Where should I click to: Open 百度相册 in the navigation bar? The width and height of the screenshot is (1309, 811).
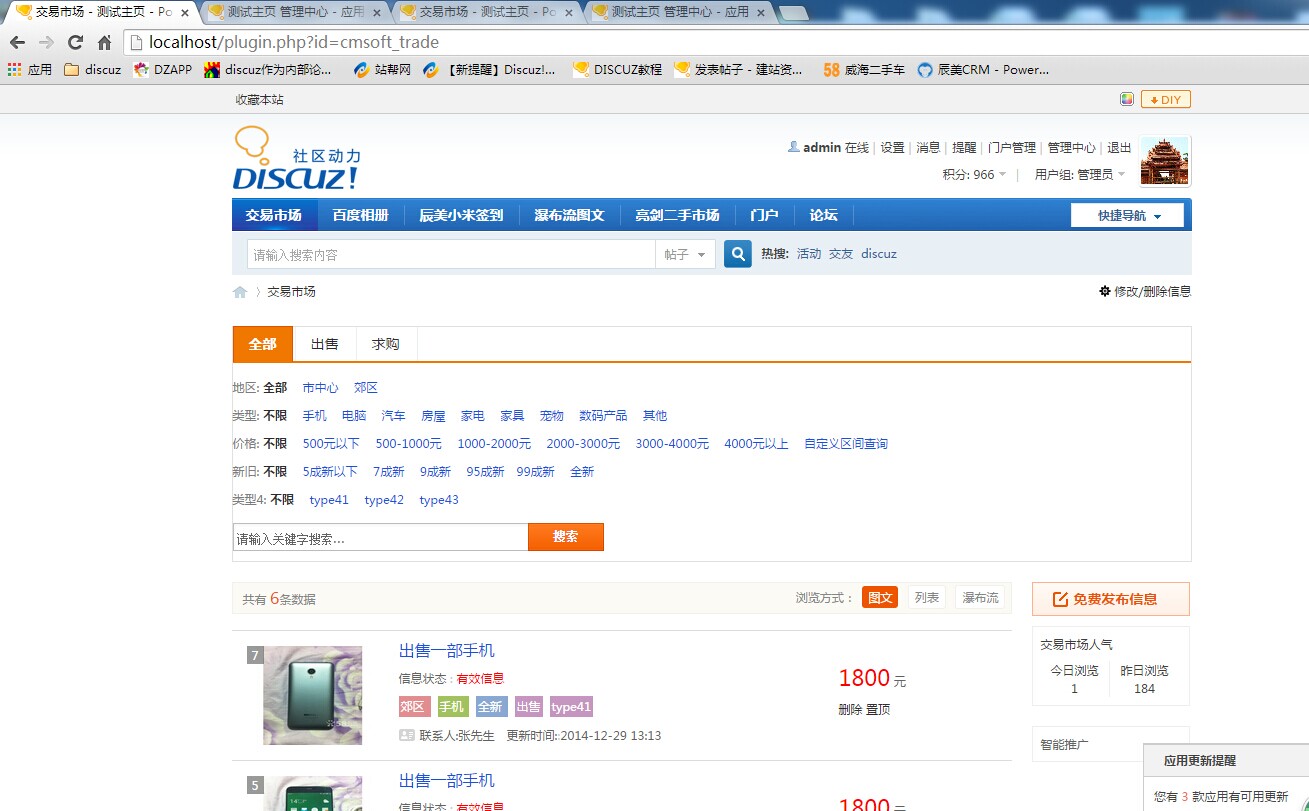point(360,215)
